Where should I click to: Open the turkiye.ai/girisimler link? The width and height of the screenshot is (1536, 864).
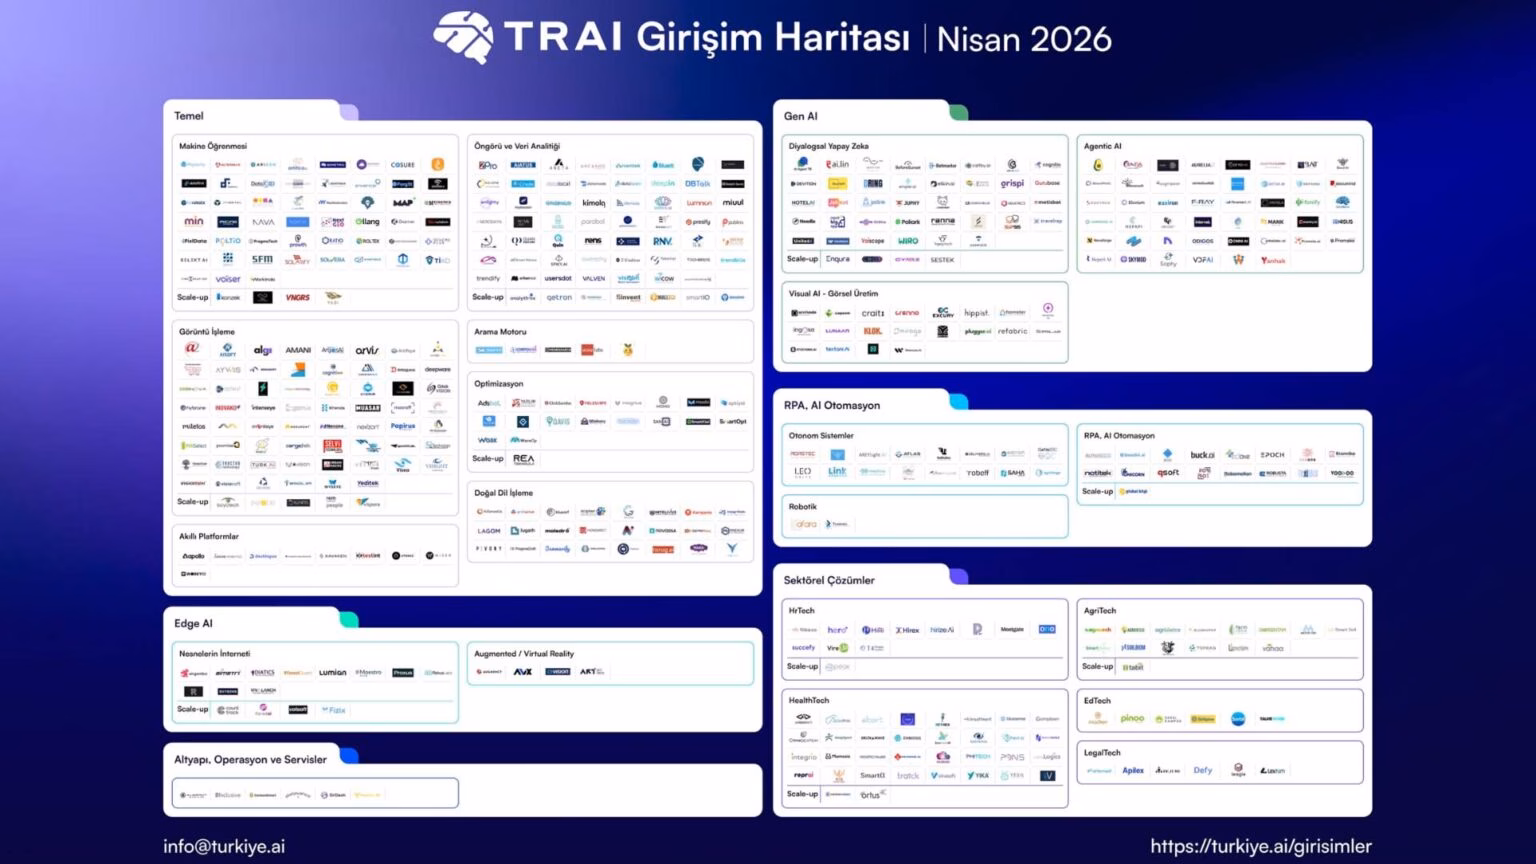[x=1260, y=846]
